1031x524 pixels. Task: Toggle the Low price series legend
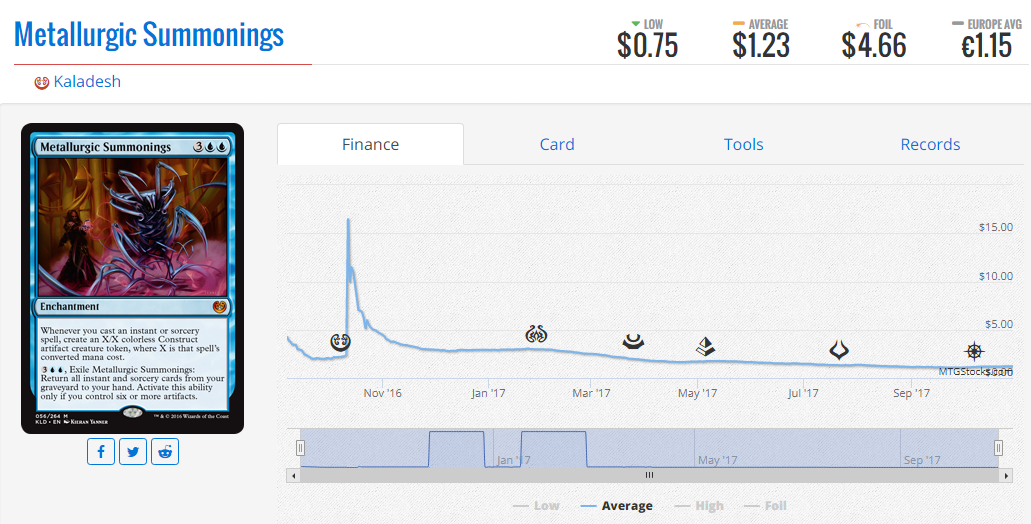(x=536, y=506)
